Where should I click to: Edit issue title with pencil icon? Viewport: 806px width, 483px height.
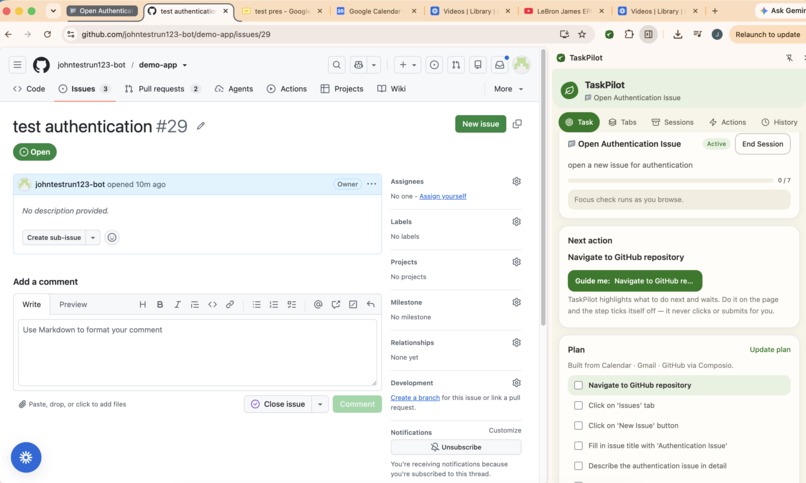200,126
